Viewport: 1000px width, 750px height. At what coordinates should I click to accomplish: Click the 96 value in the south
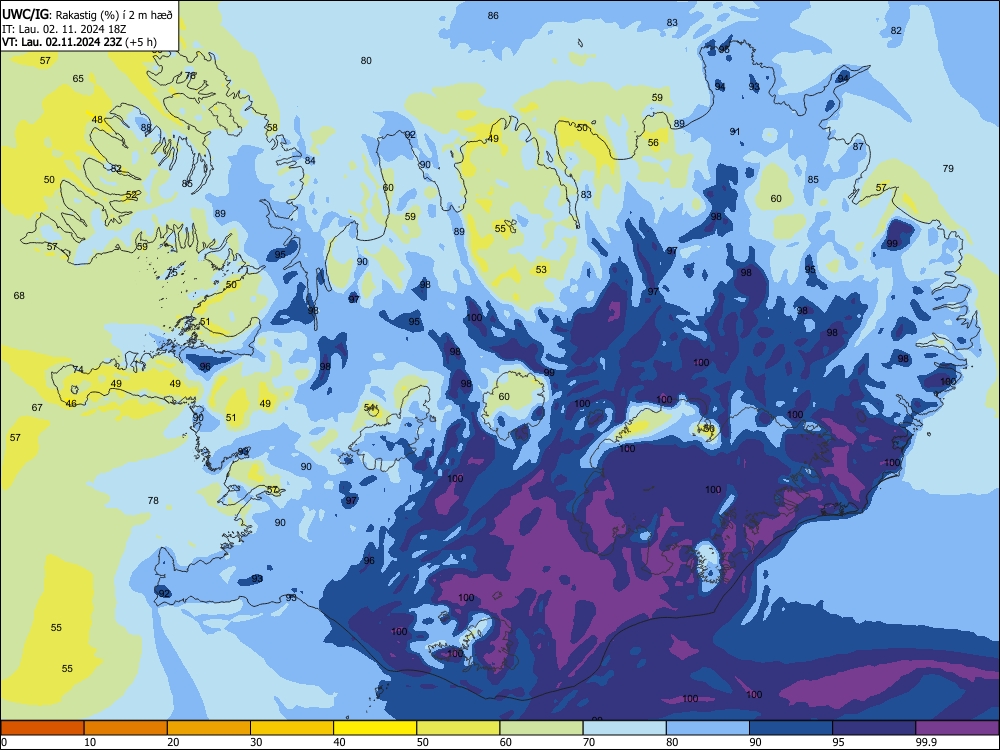[369, 561]
